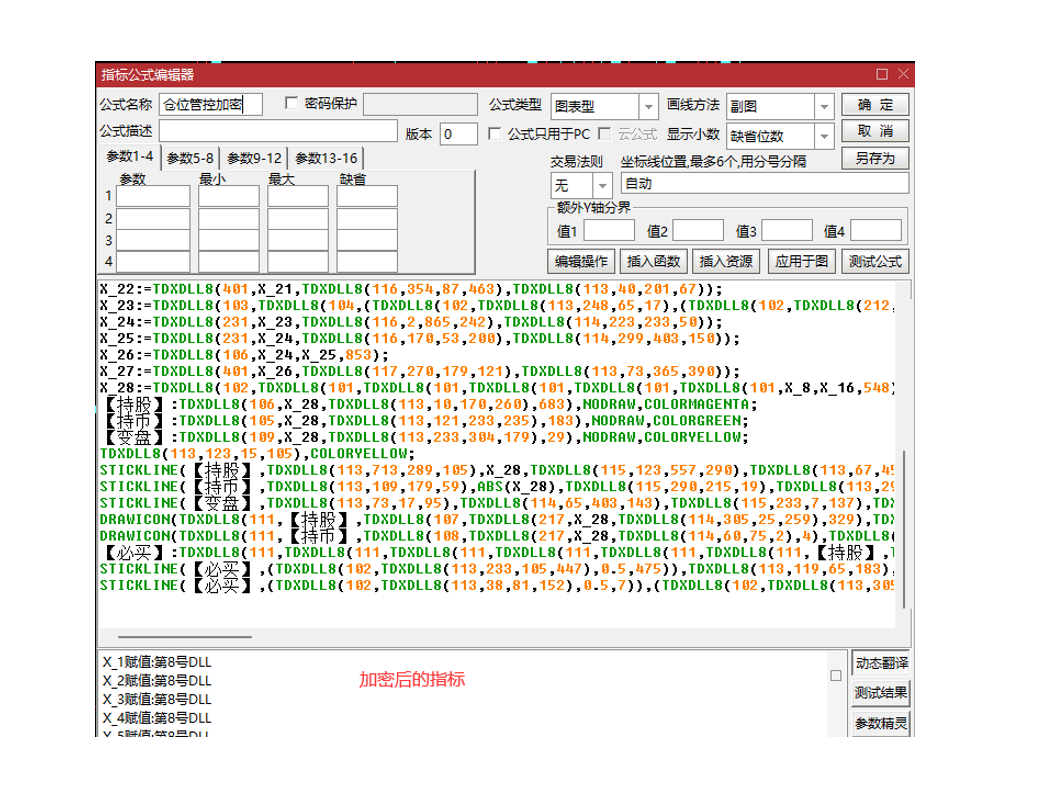Click the 另存为 button
This screenshot has height=786, width=1052.
pyautogui.click(x=875, y=158)
